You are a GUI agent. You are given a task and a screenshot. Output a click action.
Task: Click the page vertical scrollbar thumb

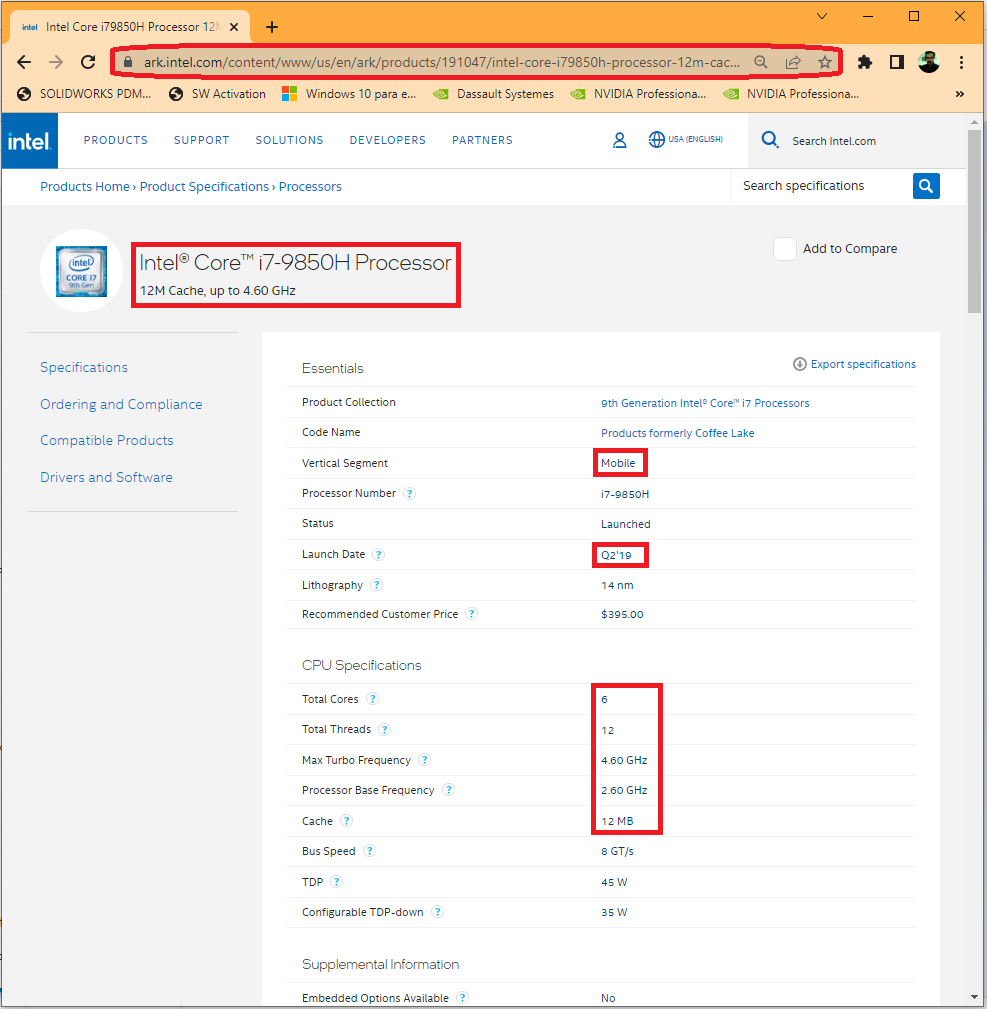(x=974, y=221)
